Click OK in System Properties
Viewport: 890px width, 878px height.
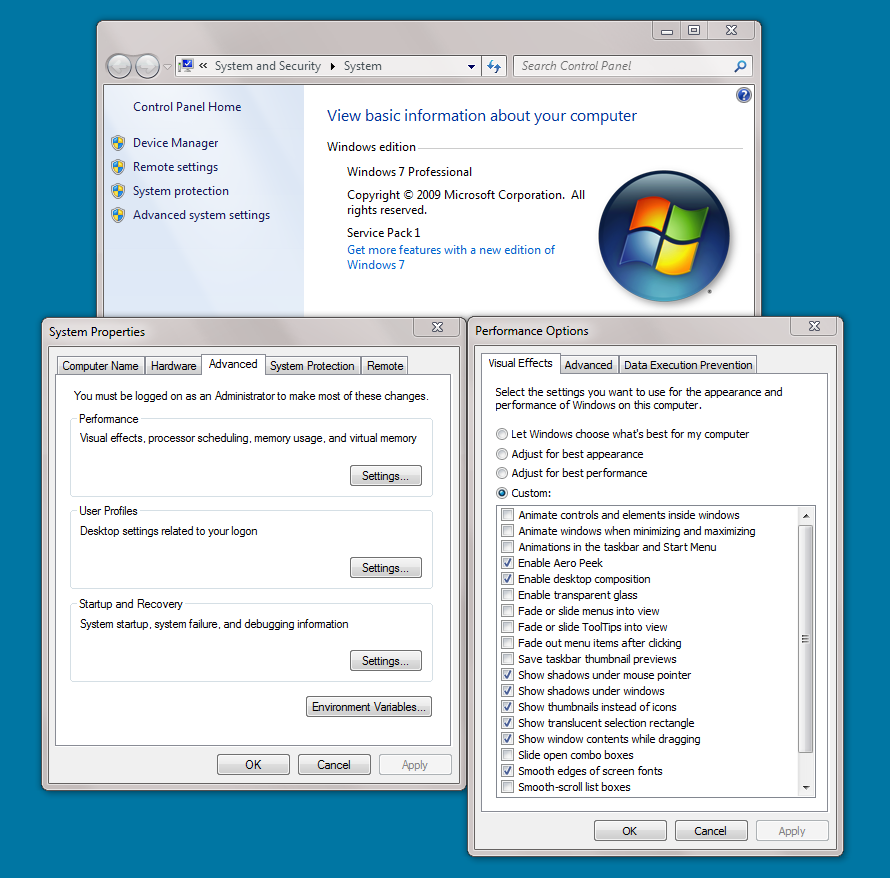(253, 764)
